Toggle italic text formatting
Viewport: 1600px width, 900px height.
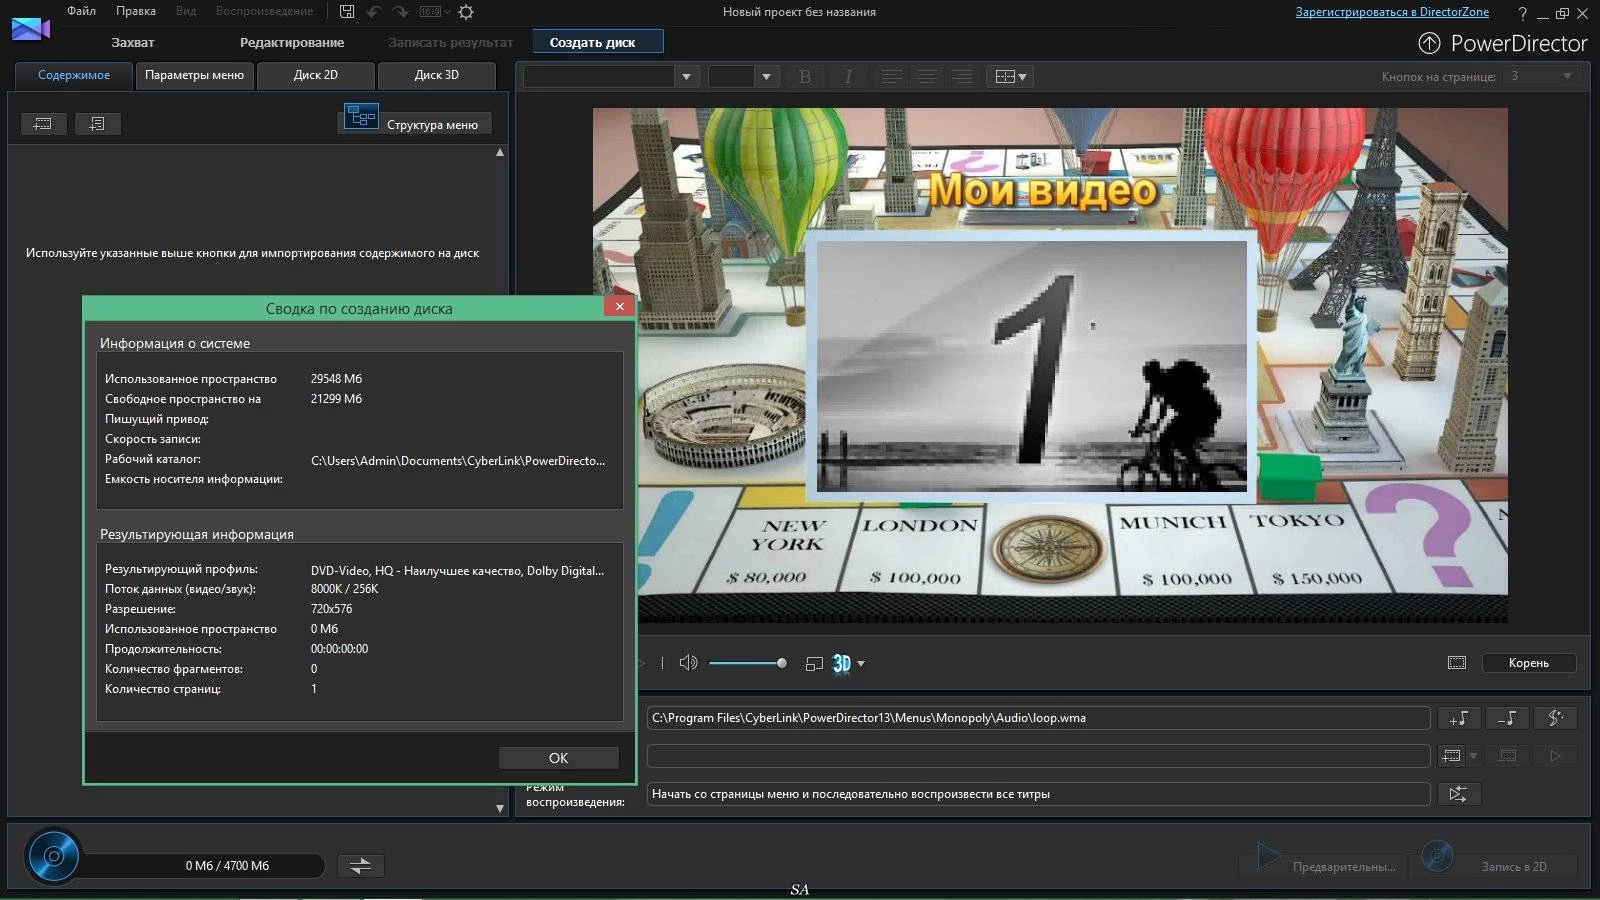pyautogui.click(x=848, y=76)
